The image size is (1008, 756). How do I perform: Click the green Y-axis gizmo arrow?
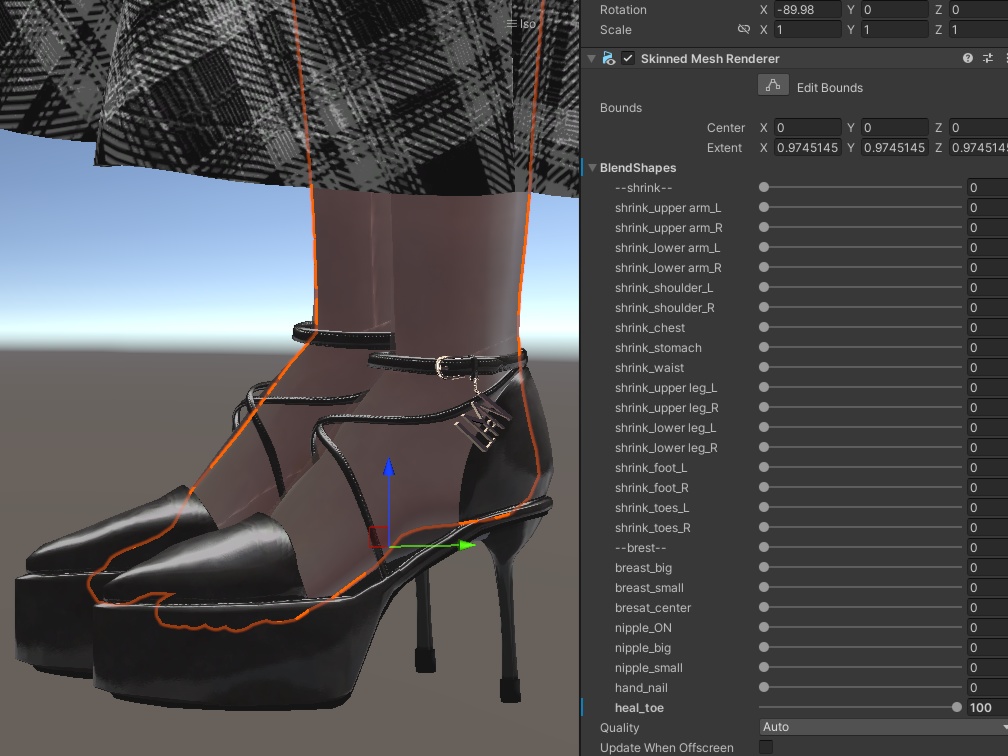point(465,545)
